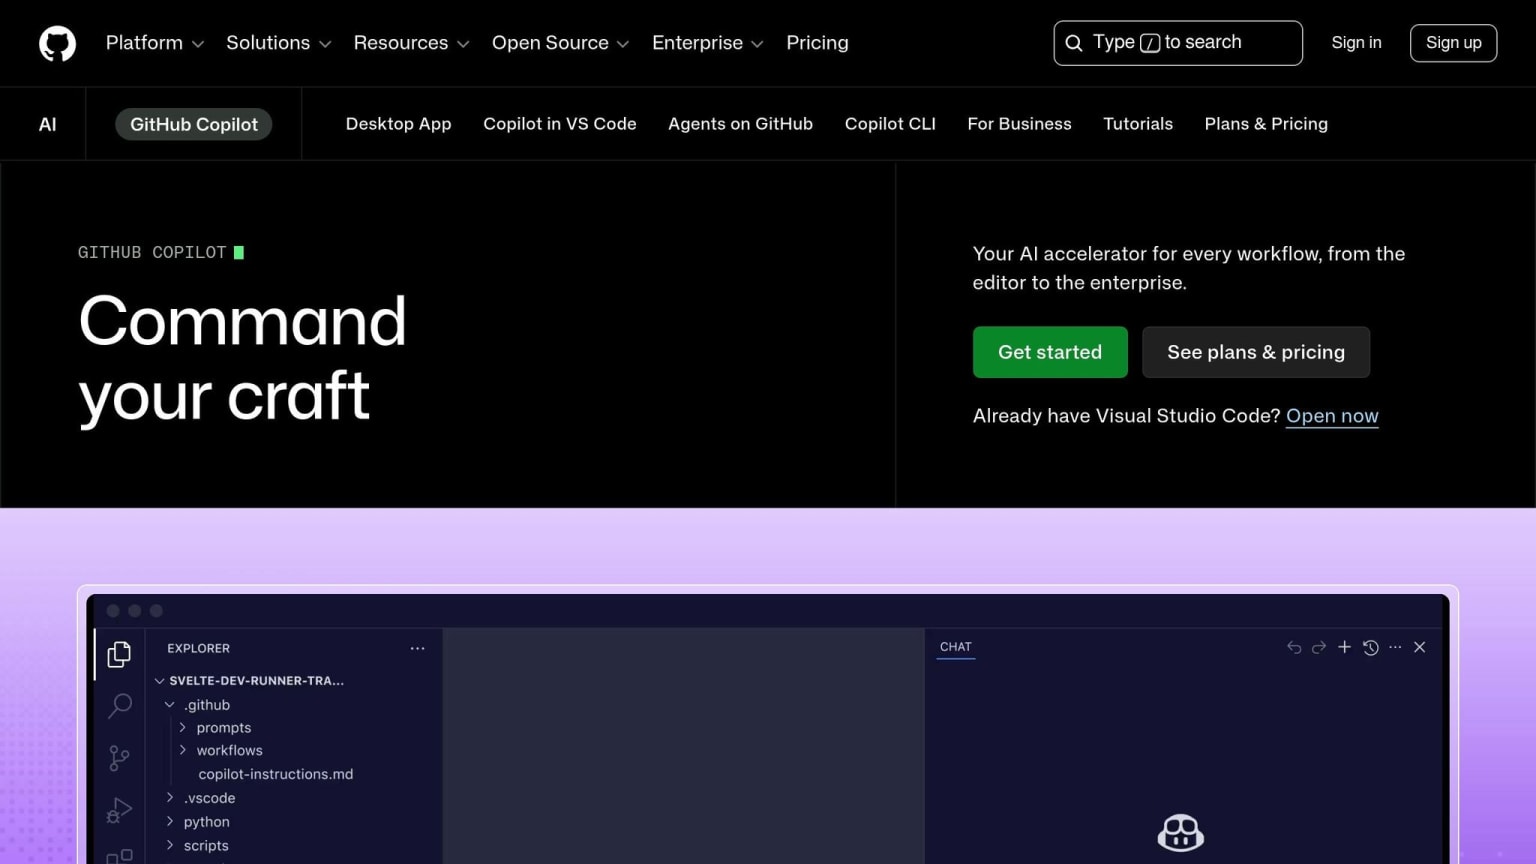Open the Extensions icon in sidebar
Screen dimensions: 1536x864
[119, 855]
